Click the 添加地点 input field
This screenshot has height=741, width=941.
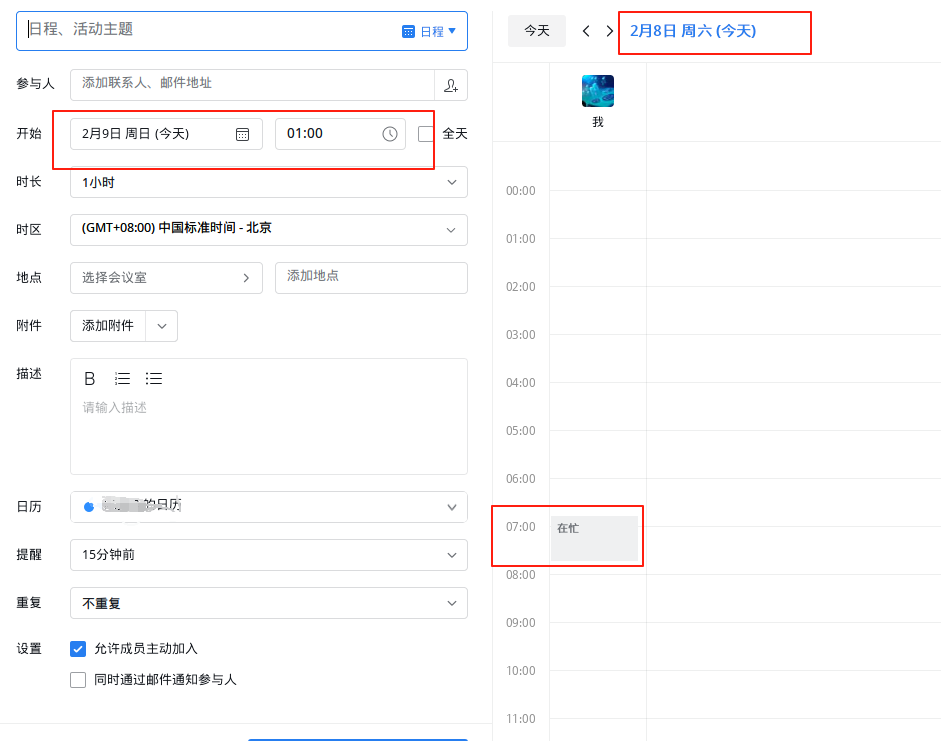[371, 278]
